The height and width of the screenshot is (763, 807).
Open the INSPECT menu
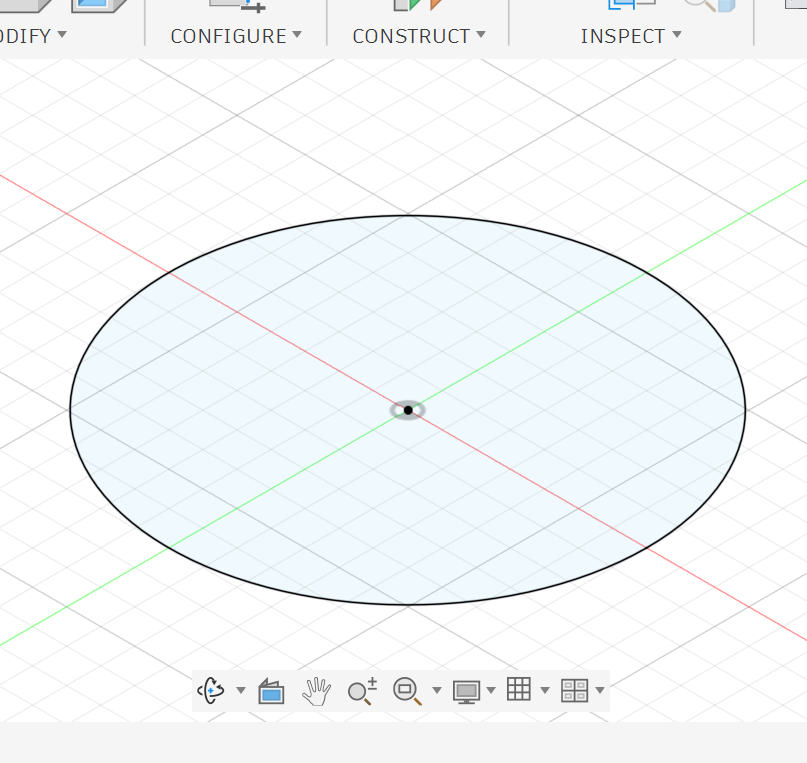(x=631, y=36)
